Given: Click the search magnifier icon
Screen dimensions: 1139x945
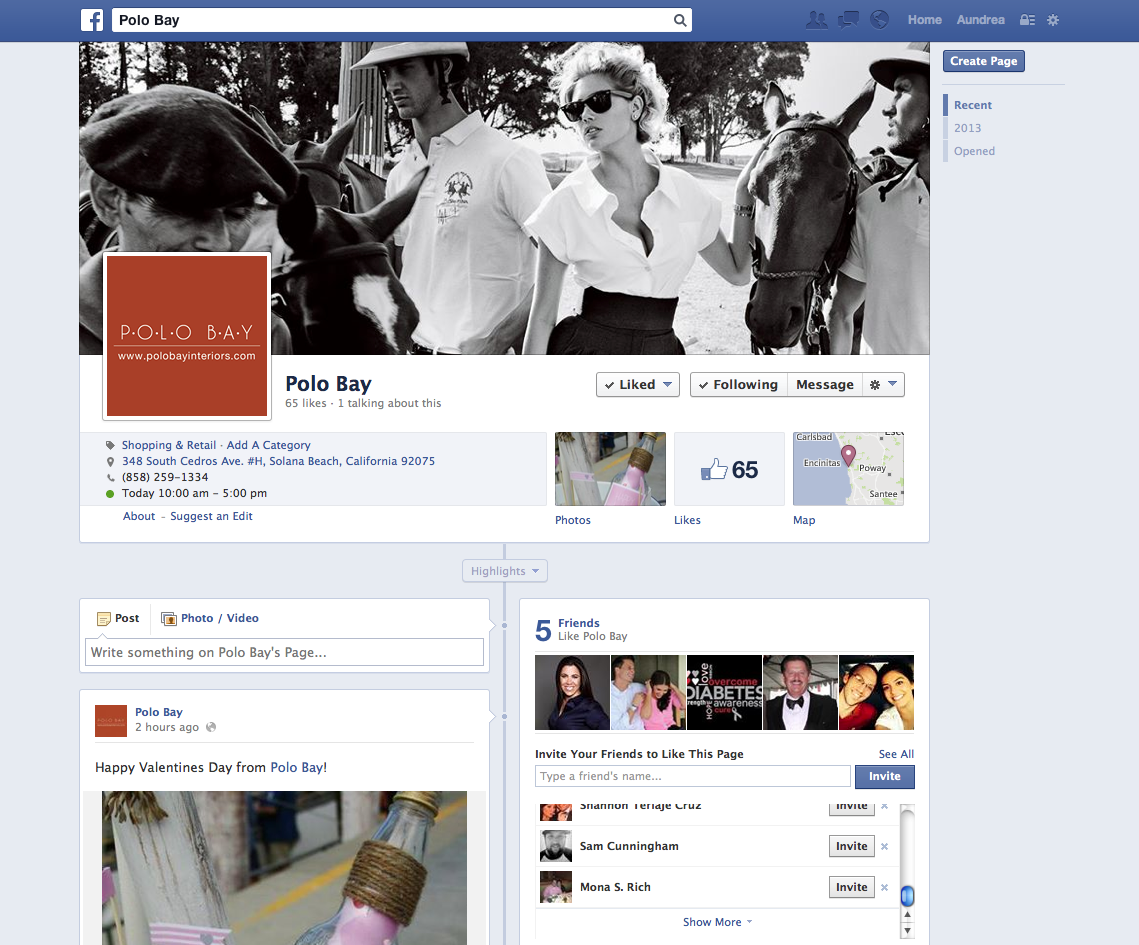Looking at the screenshot, I should pyautogui.click(x=680, y=20).
